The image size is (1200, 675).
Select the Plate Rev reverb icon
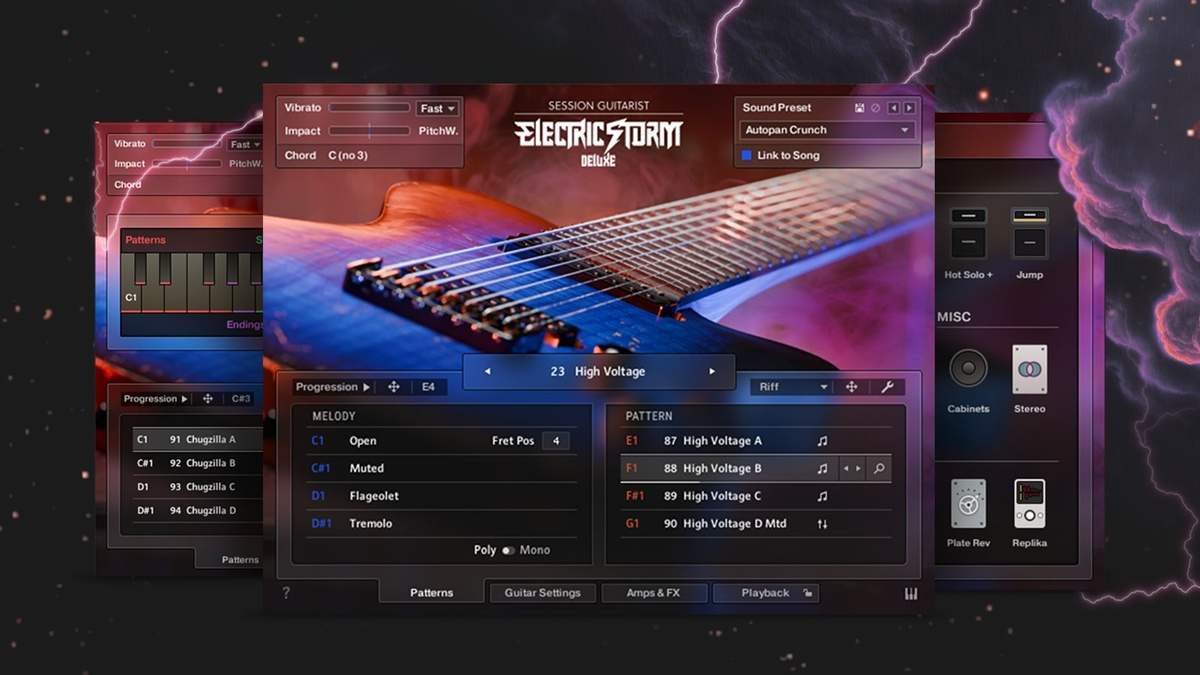pos(966,504)
